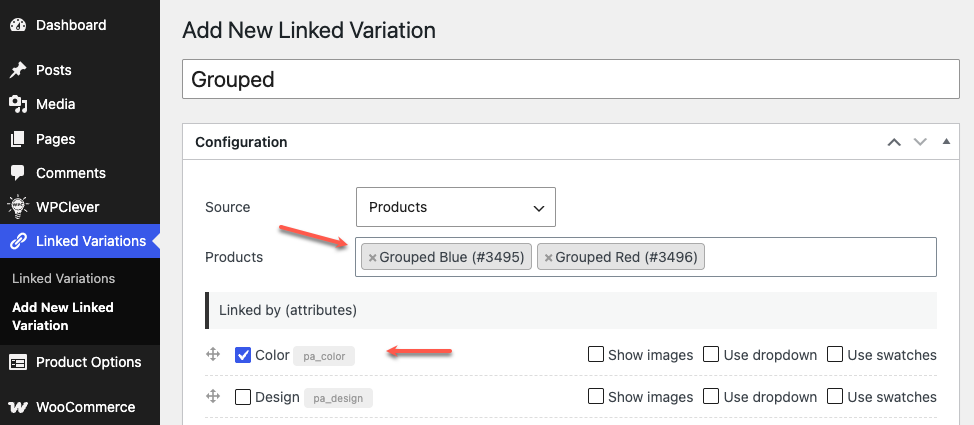Click the pa_design attribute slug
Image resolution: width=974 pixels, height=425 pixels.
pos(338,398)
